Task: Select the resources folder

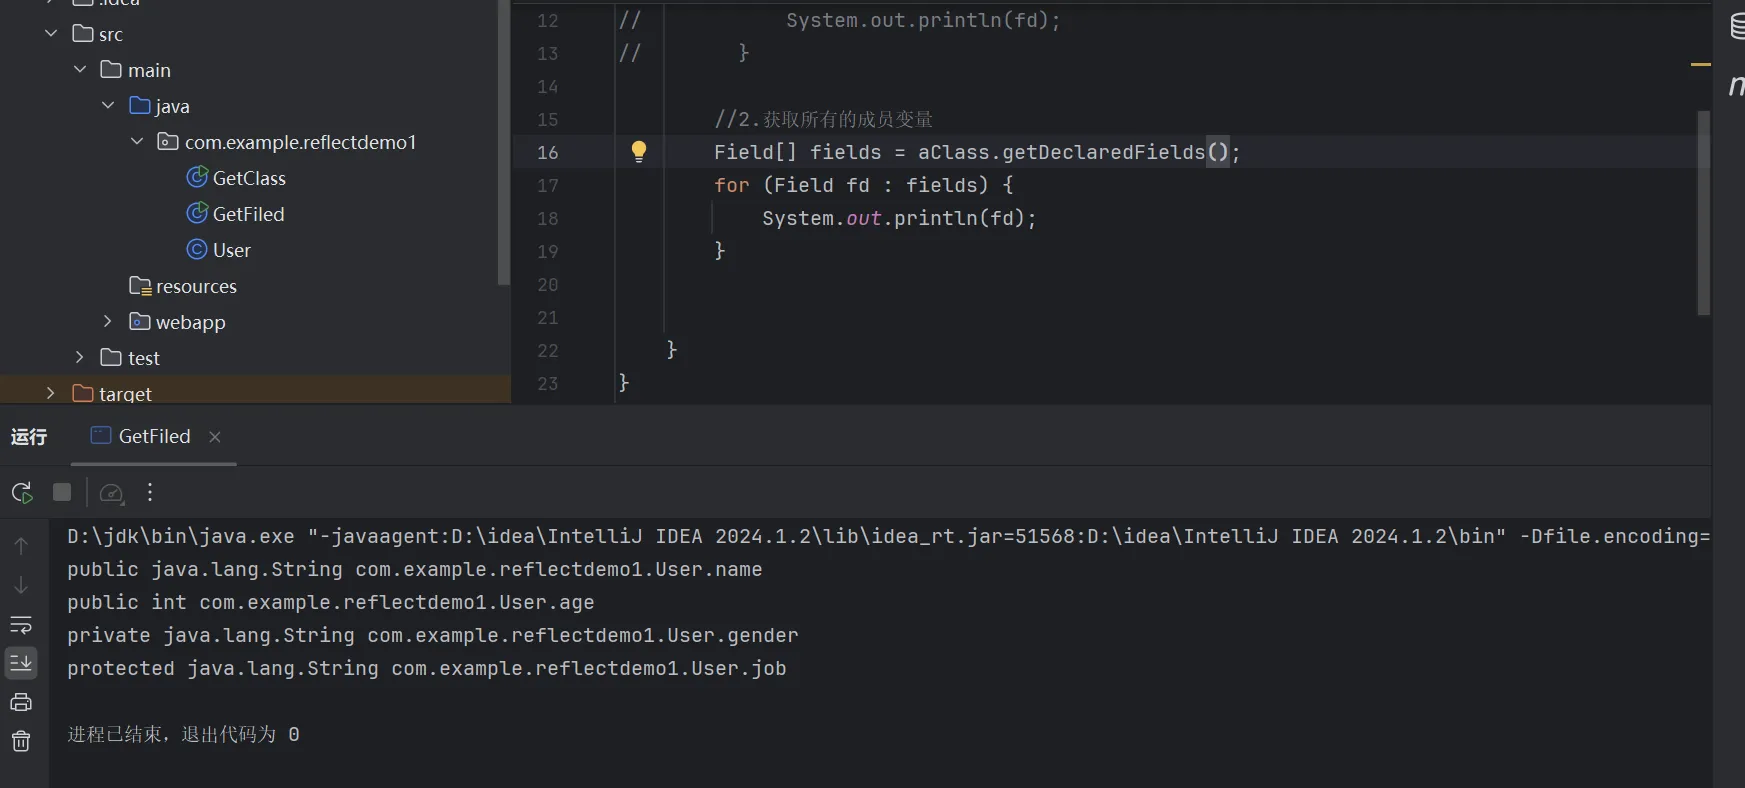Action: (196, 286)
